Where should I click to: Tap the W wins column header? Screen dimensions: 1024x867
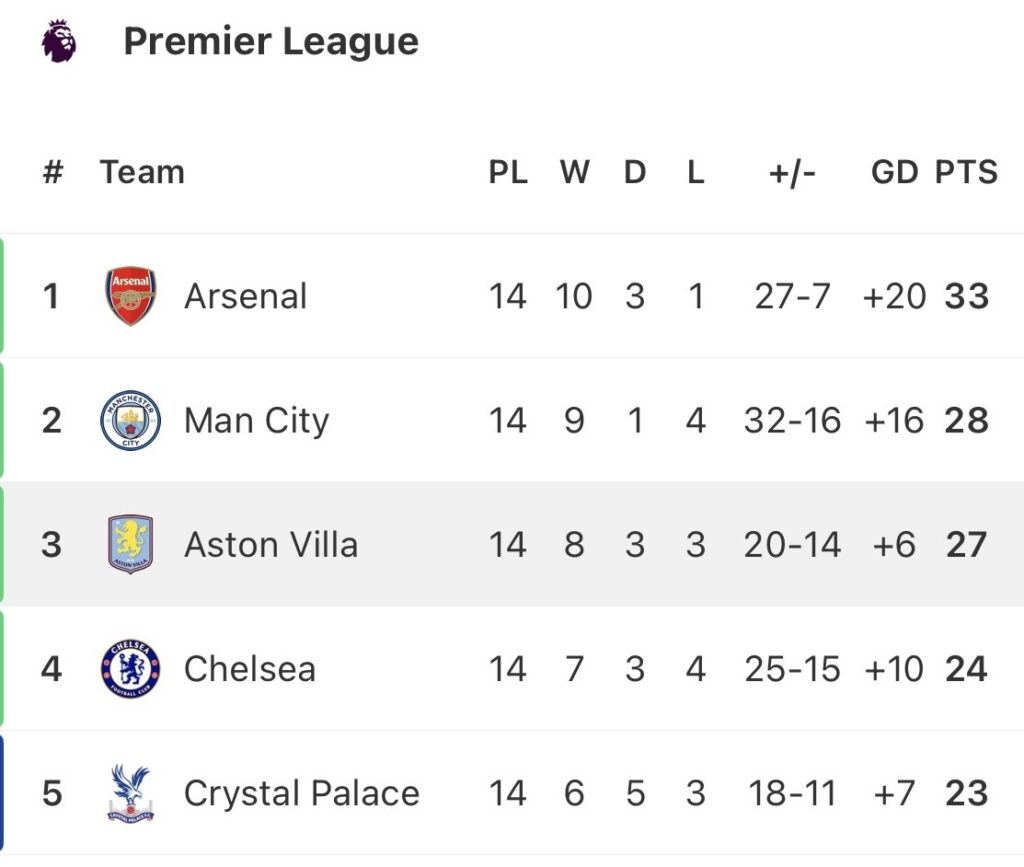[x=574, y=172]
